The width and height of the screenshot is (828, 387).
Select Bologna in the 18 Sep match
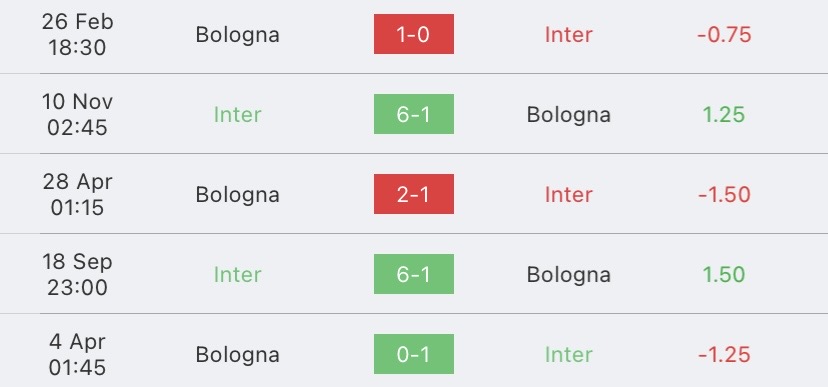(568, 275)
